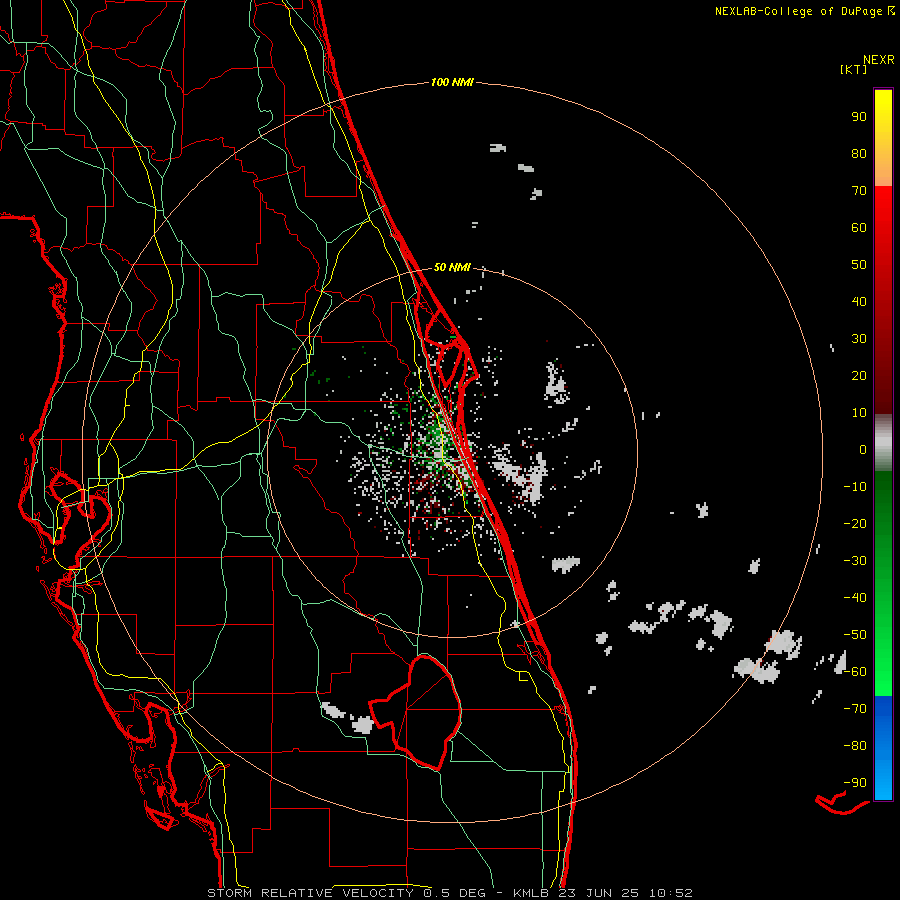This screenshot has width=900, height=900.
Task: Click the -90 knot scale value
Action: pos(855,782)
